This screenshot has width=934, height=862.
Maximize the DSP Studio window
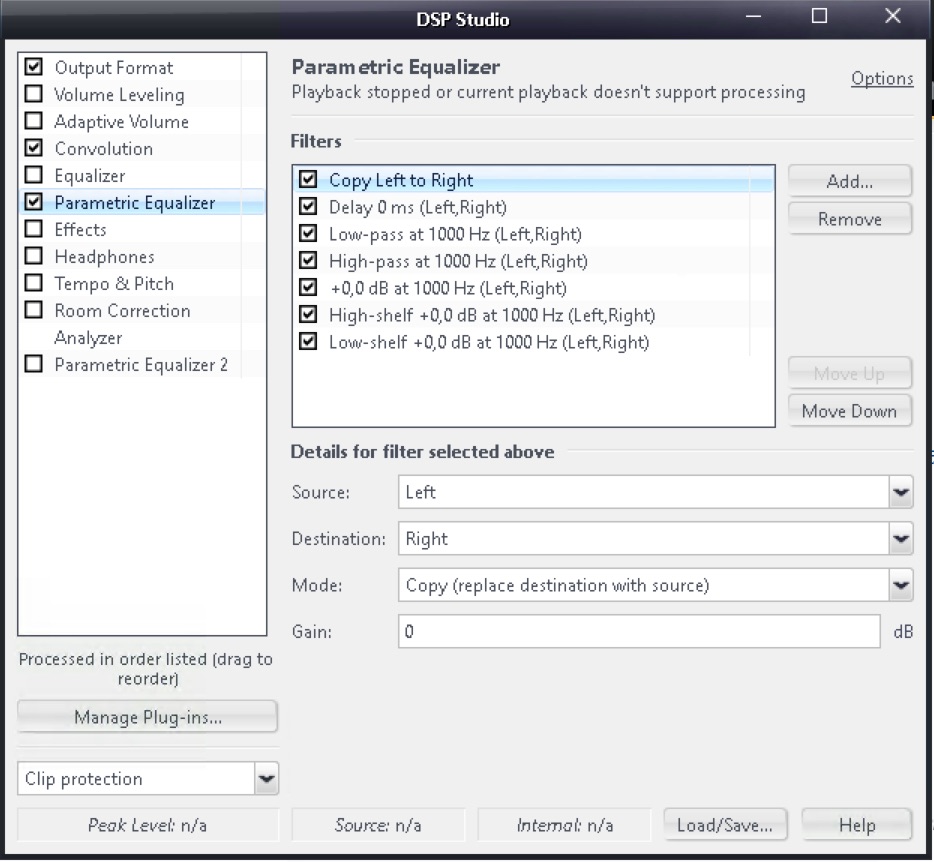click(x=820, y=16)
